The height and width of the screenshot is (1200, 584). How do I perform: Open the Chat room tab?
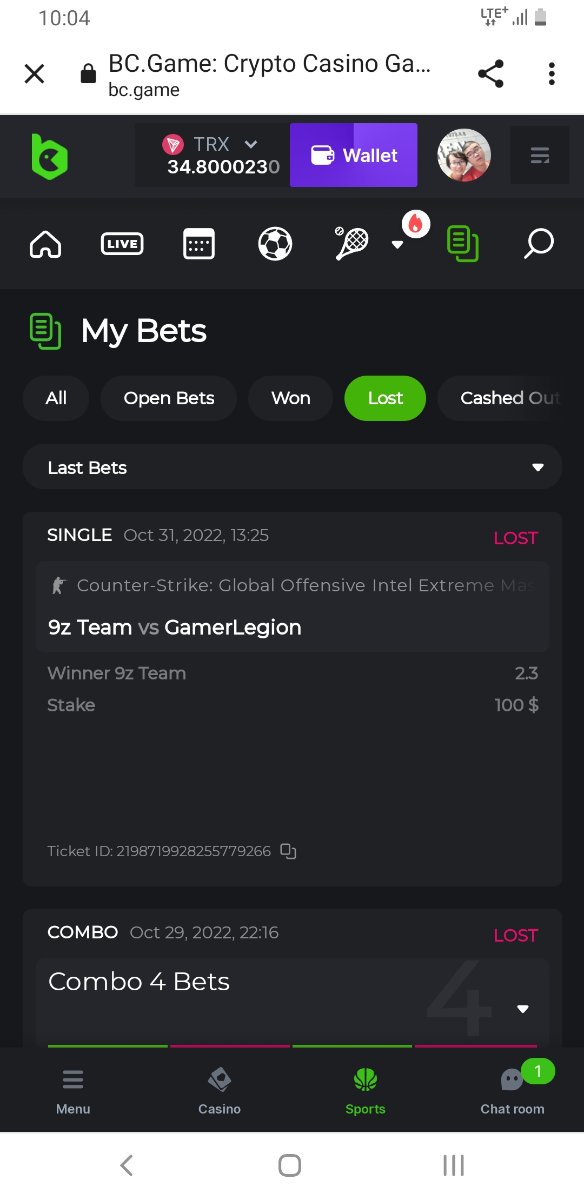(512, 1089)
